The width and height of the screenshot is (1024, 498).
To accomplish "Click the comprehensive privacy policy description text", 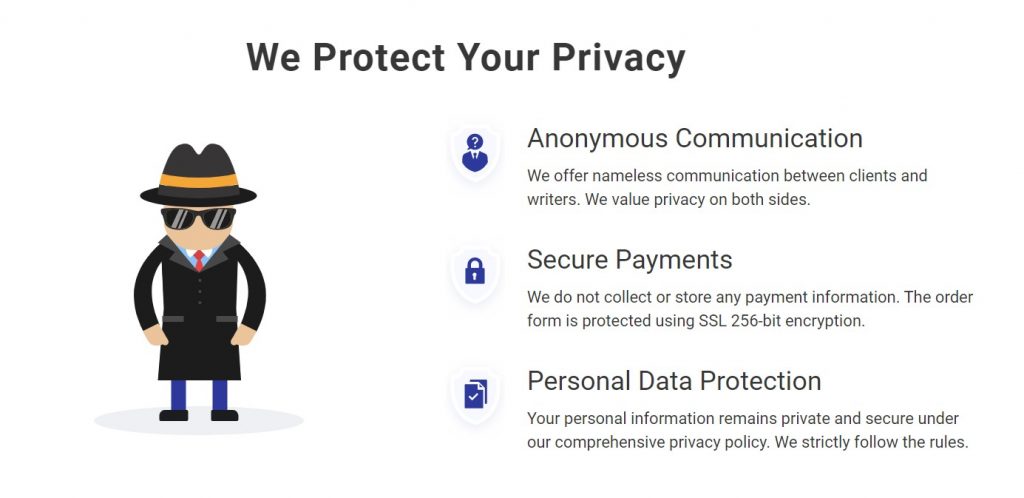I will click(x=748, y=430).
